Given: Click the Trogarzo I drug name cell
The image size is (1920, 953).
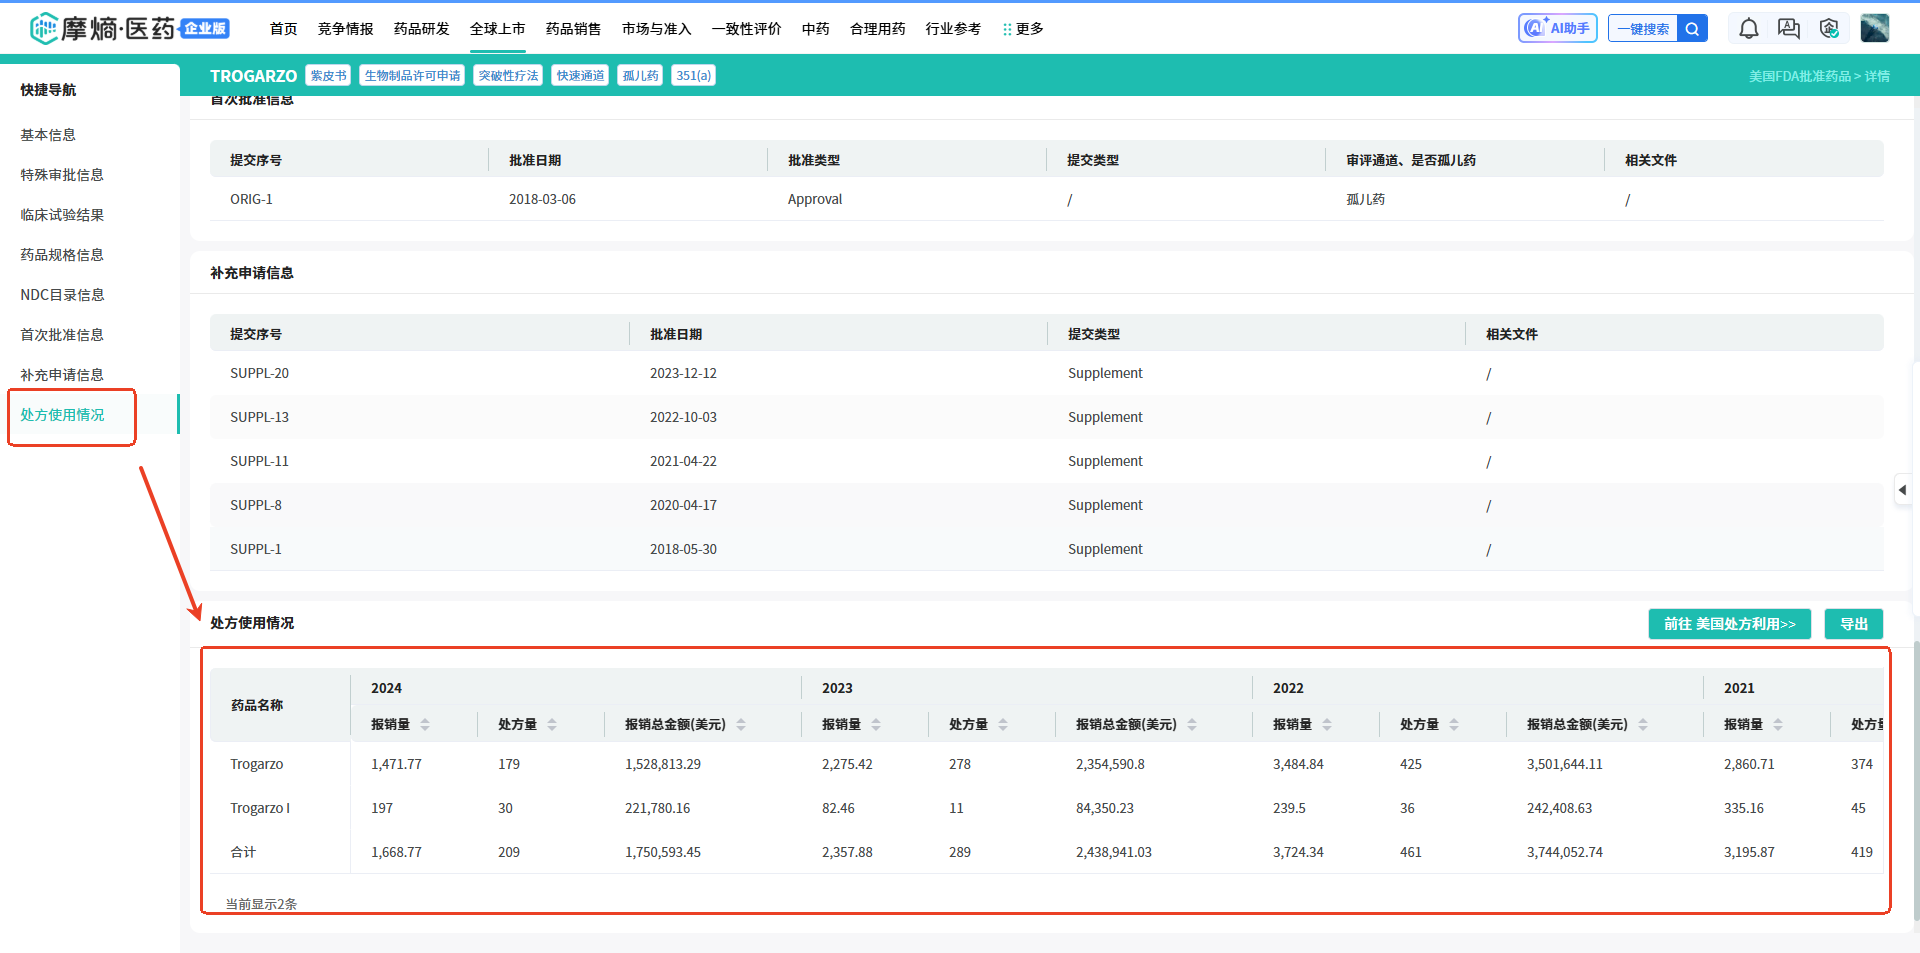Looking at the screenshot, I should pos(260,808).
